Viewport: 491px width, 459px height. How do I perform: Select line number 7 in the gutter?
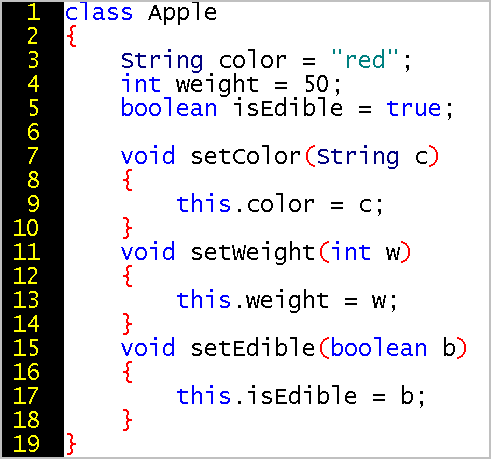tap(33, 156)
